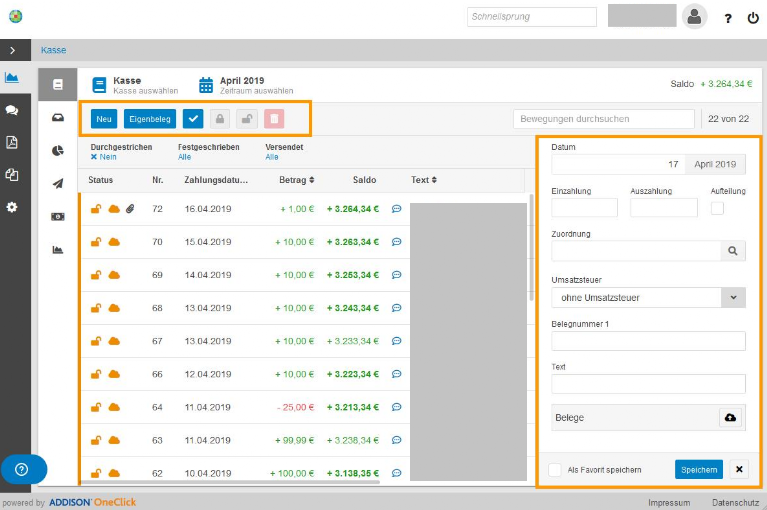This screenshot has width=767, height=510.
Task: Click the Kasse breadcrumb tab
Action: (53, 50)
